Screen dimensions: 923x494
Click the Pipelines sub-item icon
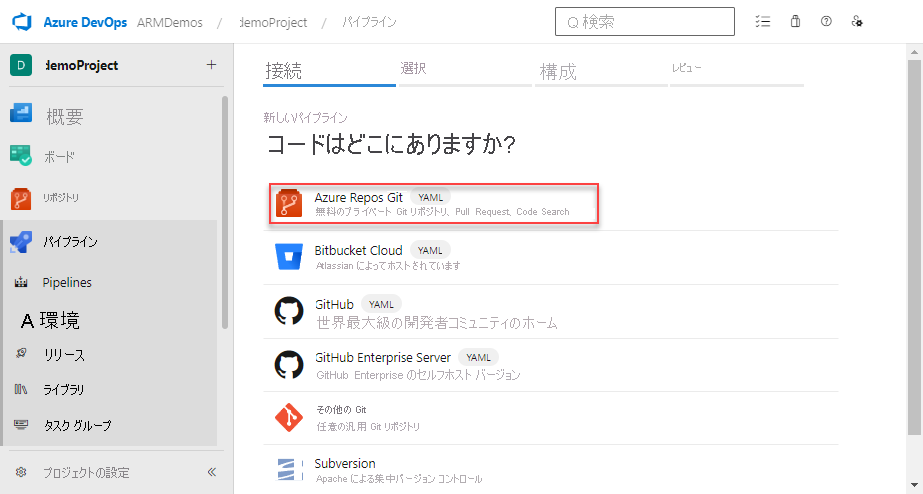(x=21, y=283)
